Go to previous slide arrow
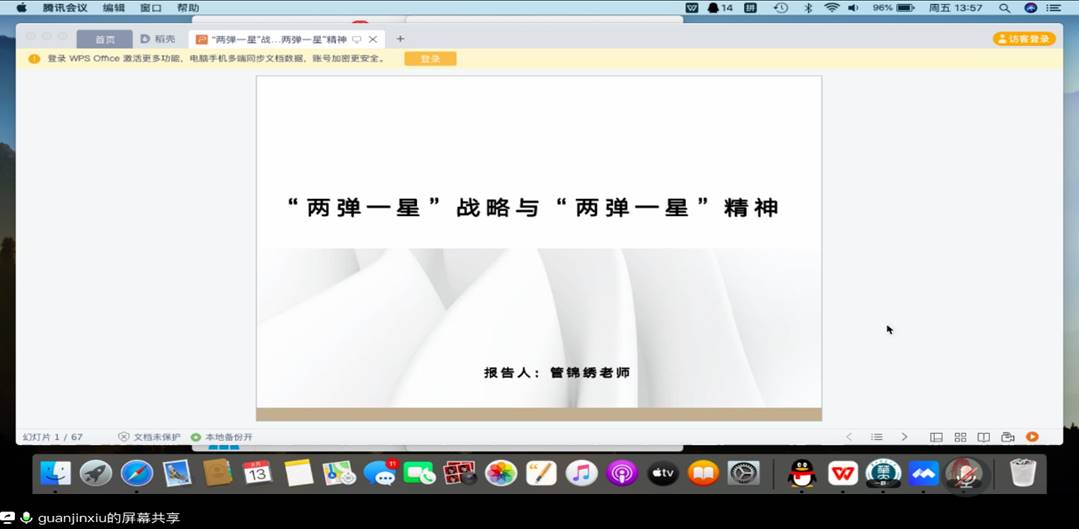 tap(849, 437)
